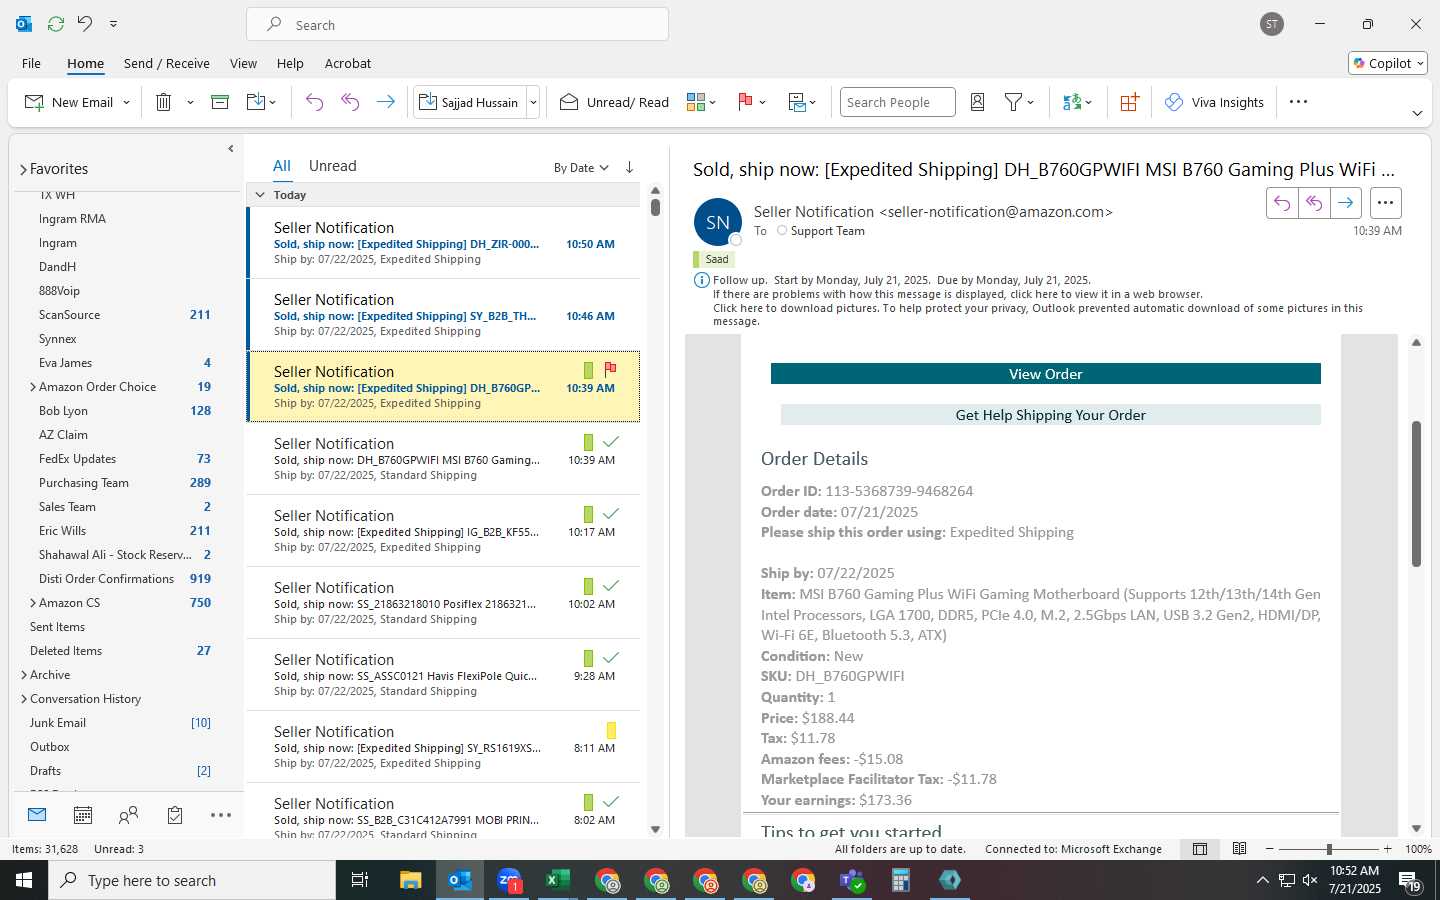
Task: Click the View Order button
Action: tap(1045, 374)
